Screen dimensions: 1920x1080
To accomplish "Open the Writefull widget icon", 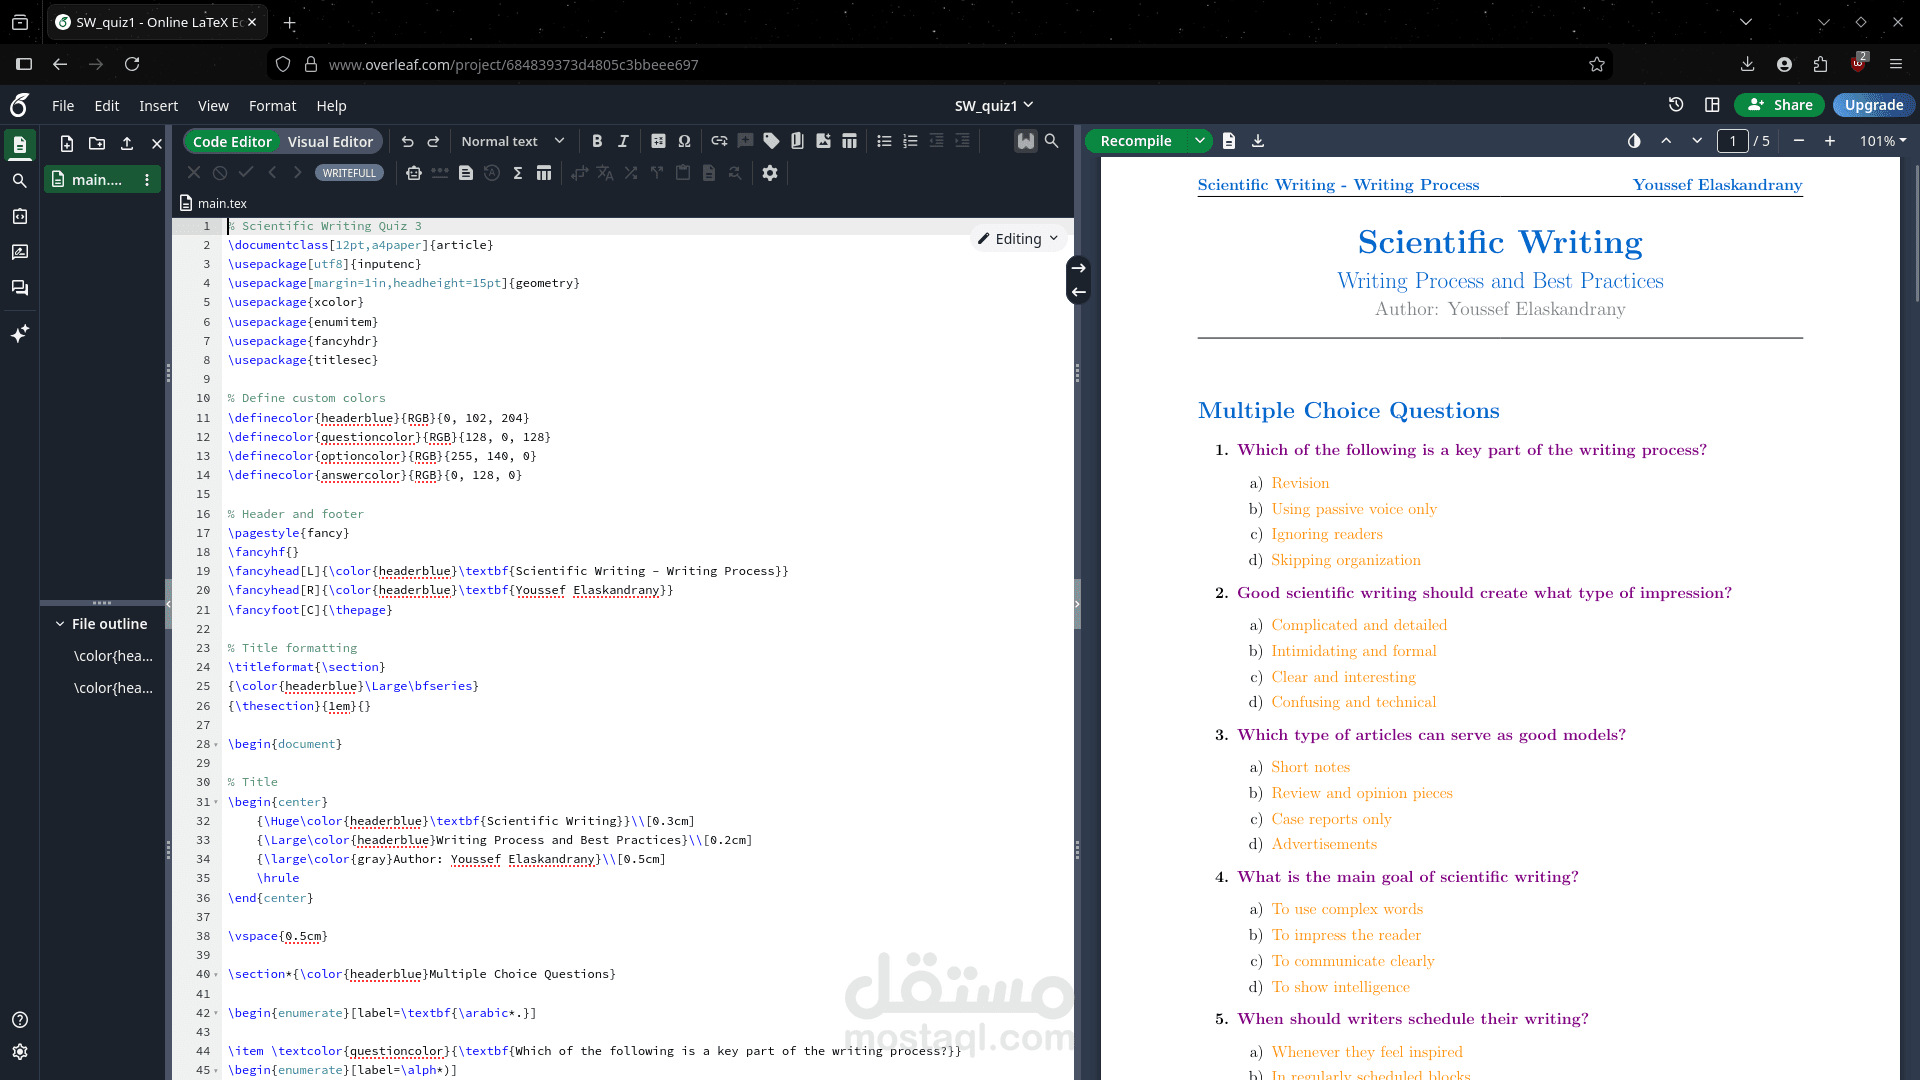I will pos(1025,141).
